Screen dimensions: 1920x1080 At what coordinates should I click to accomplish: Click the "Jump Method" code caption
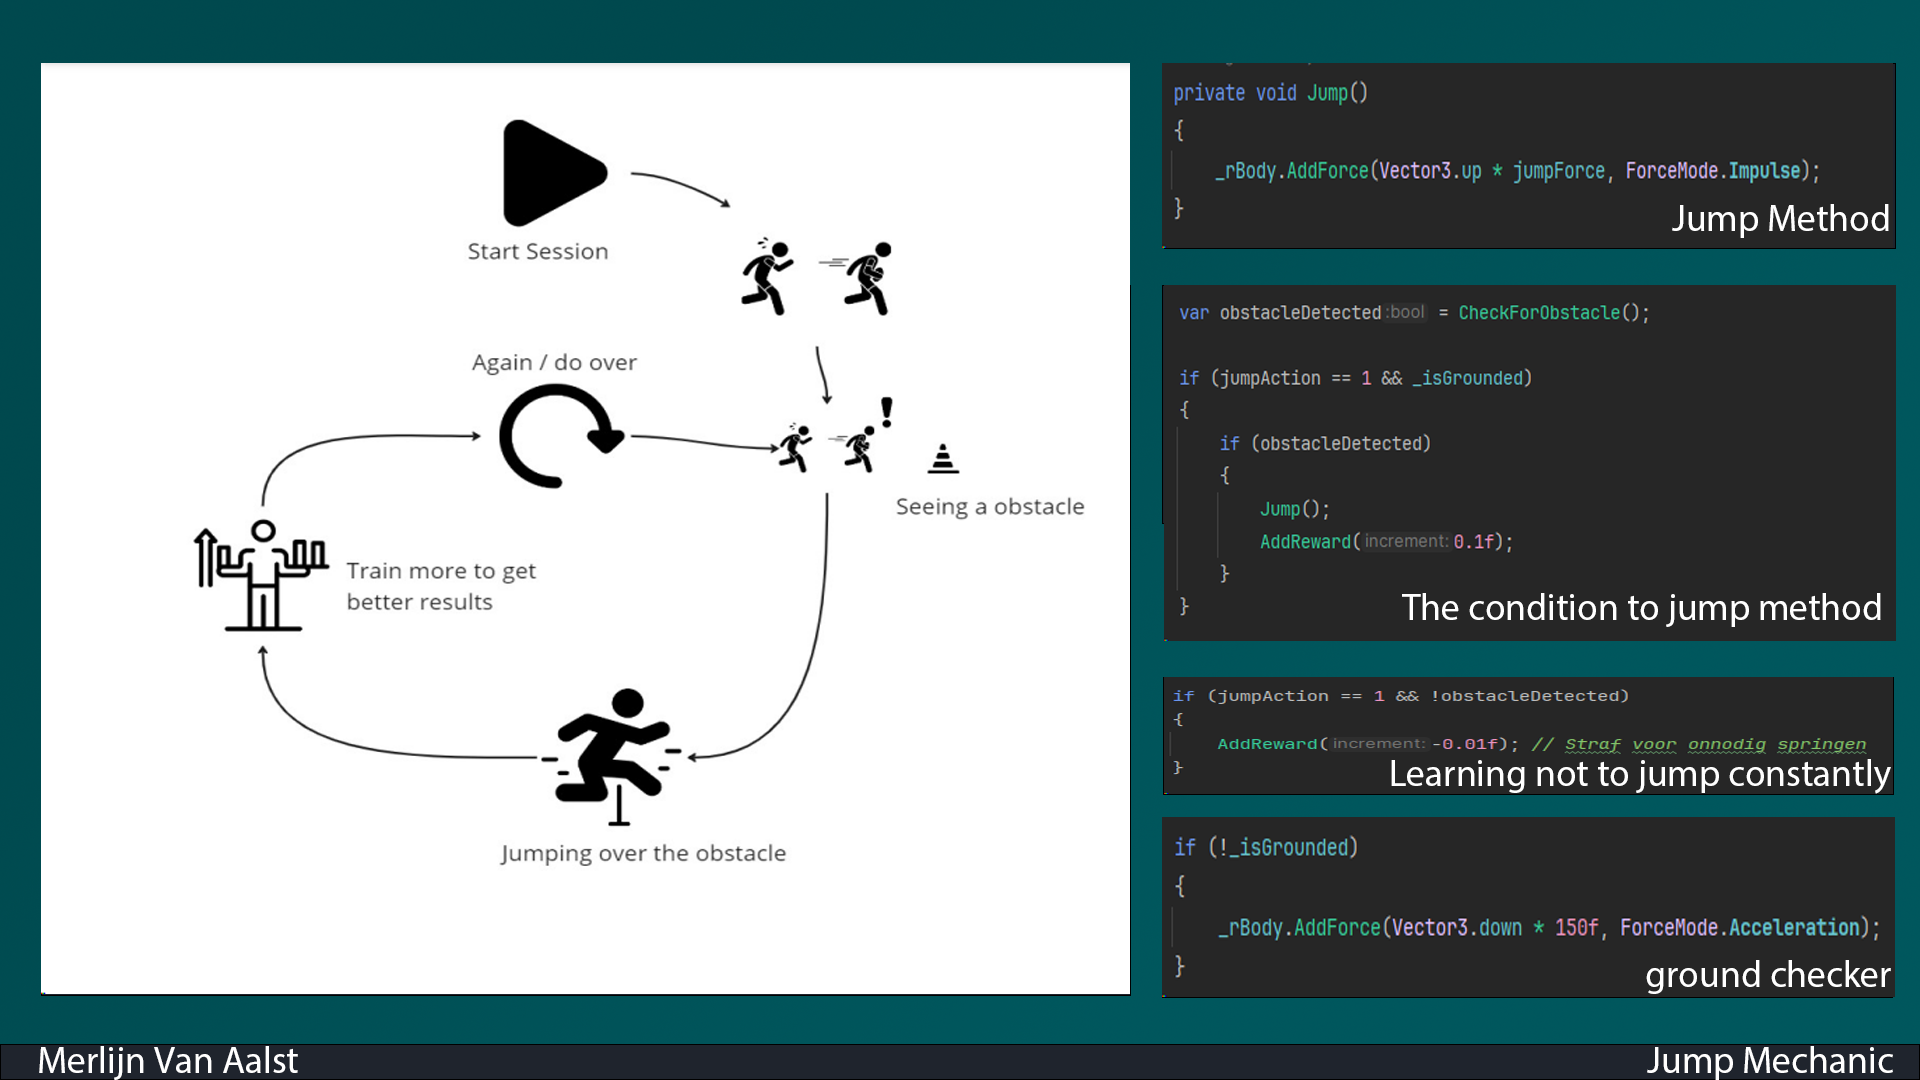pyautogui.click(x=1779, y=219)
